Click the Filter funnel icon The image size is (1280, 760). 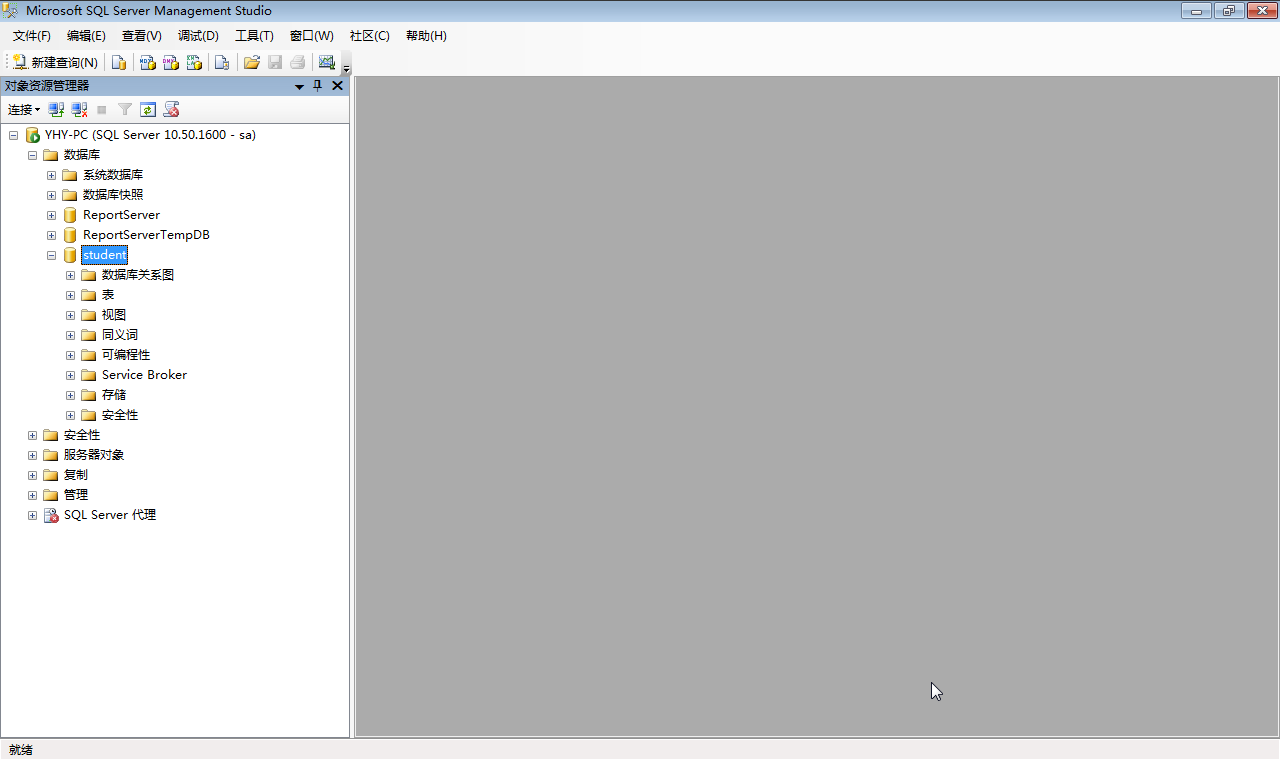tap(125, 109)
